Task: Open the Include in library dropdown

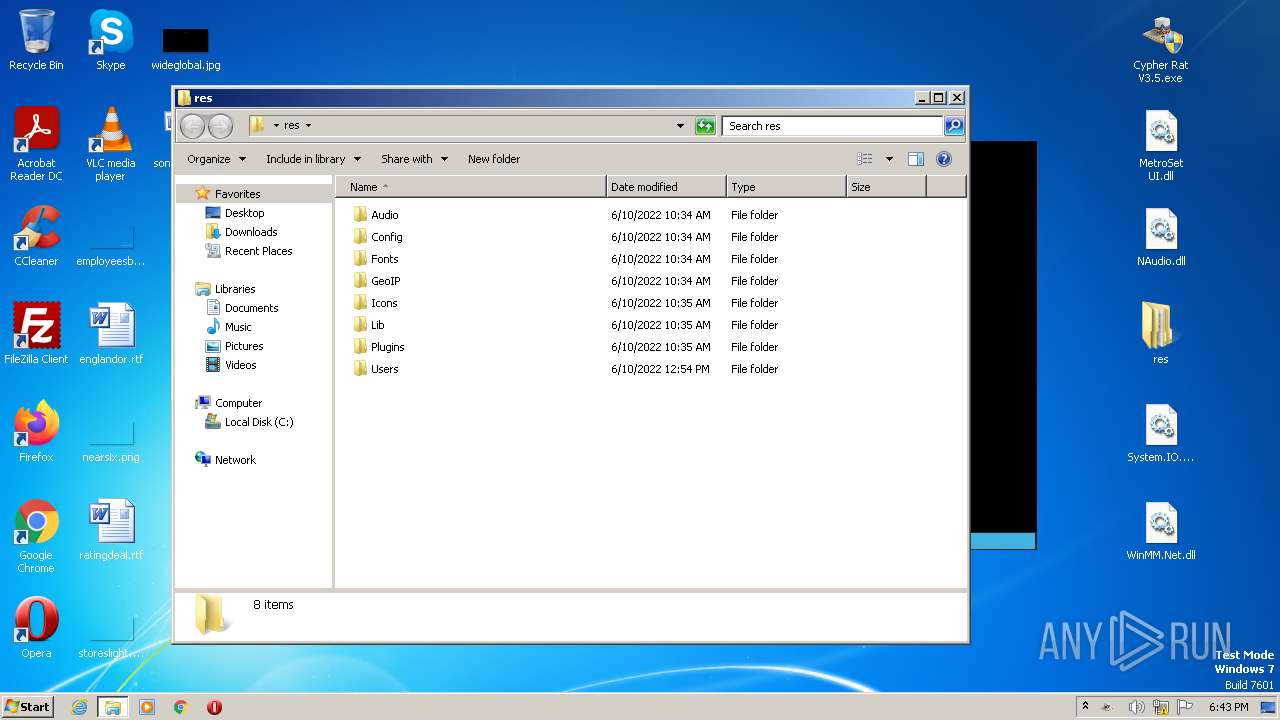Action: [313, 159]
